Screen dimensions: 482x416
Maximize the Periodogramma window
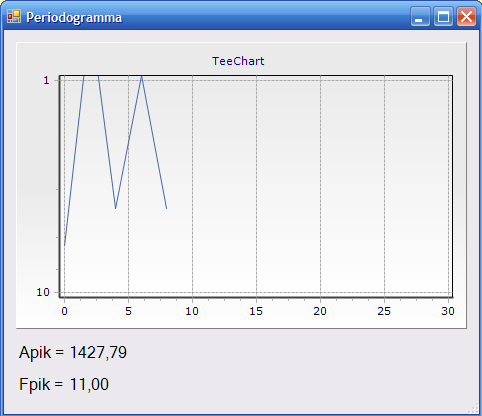pyautogui.click(x=443, y=16)
